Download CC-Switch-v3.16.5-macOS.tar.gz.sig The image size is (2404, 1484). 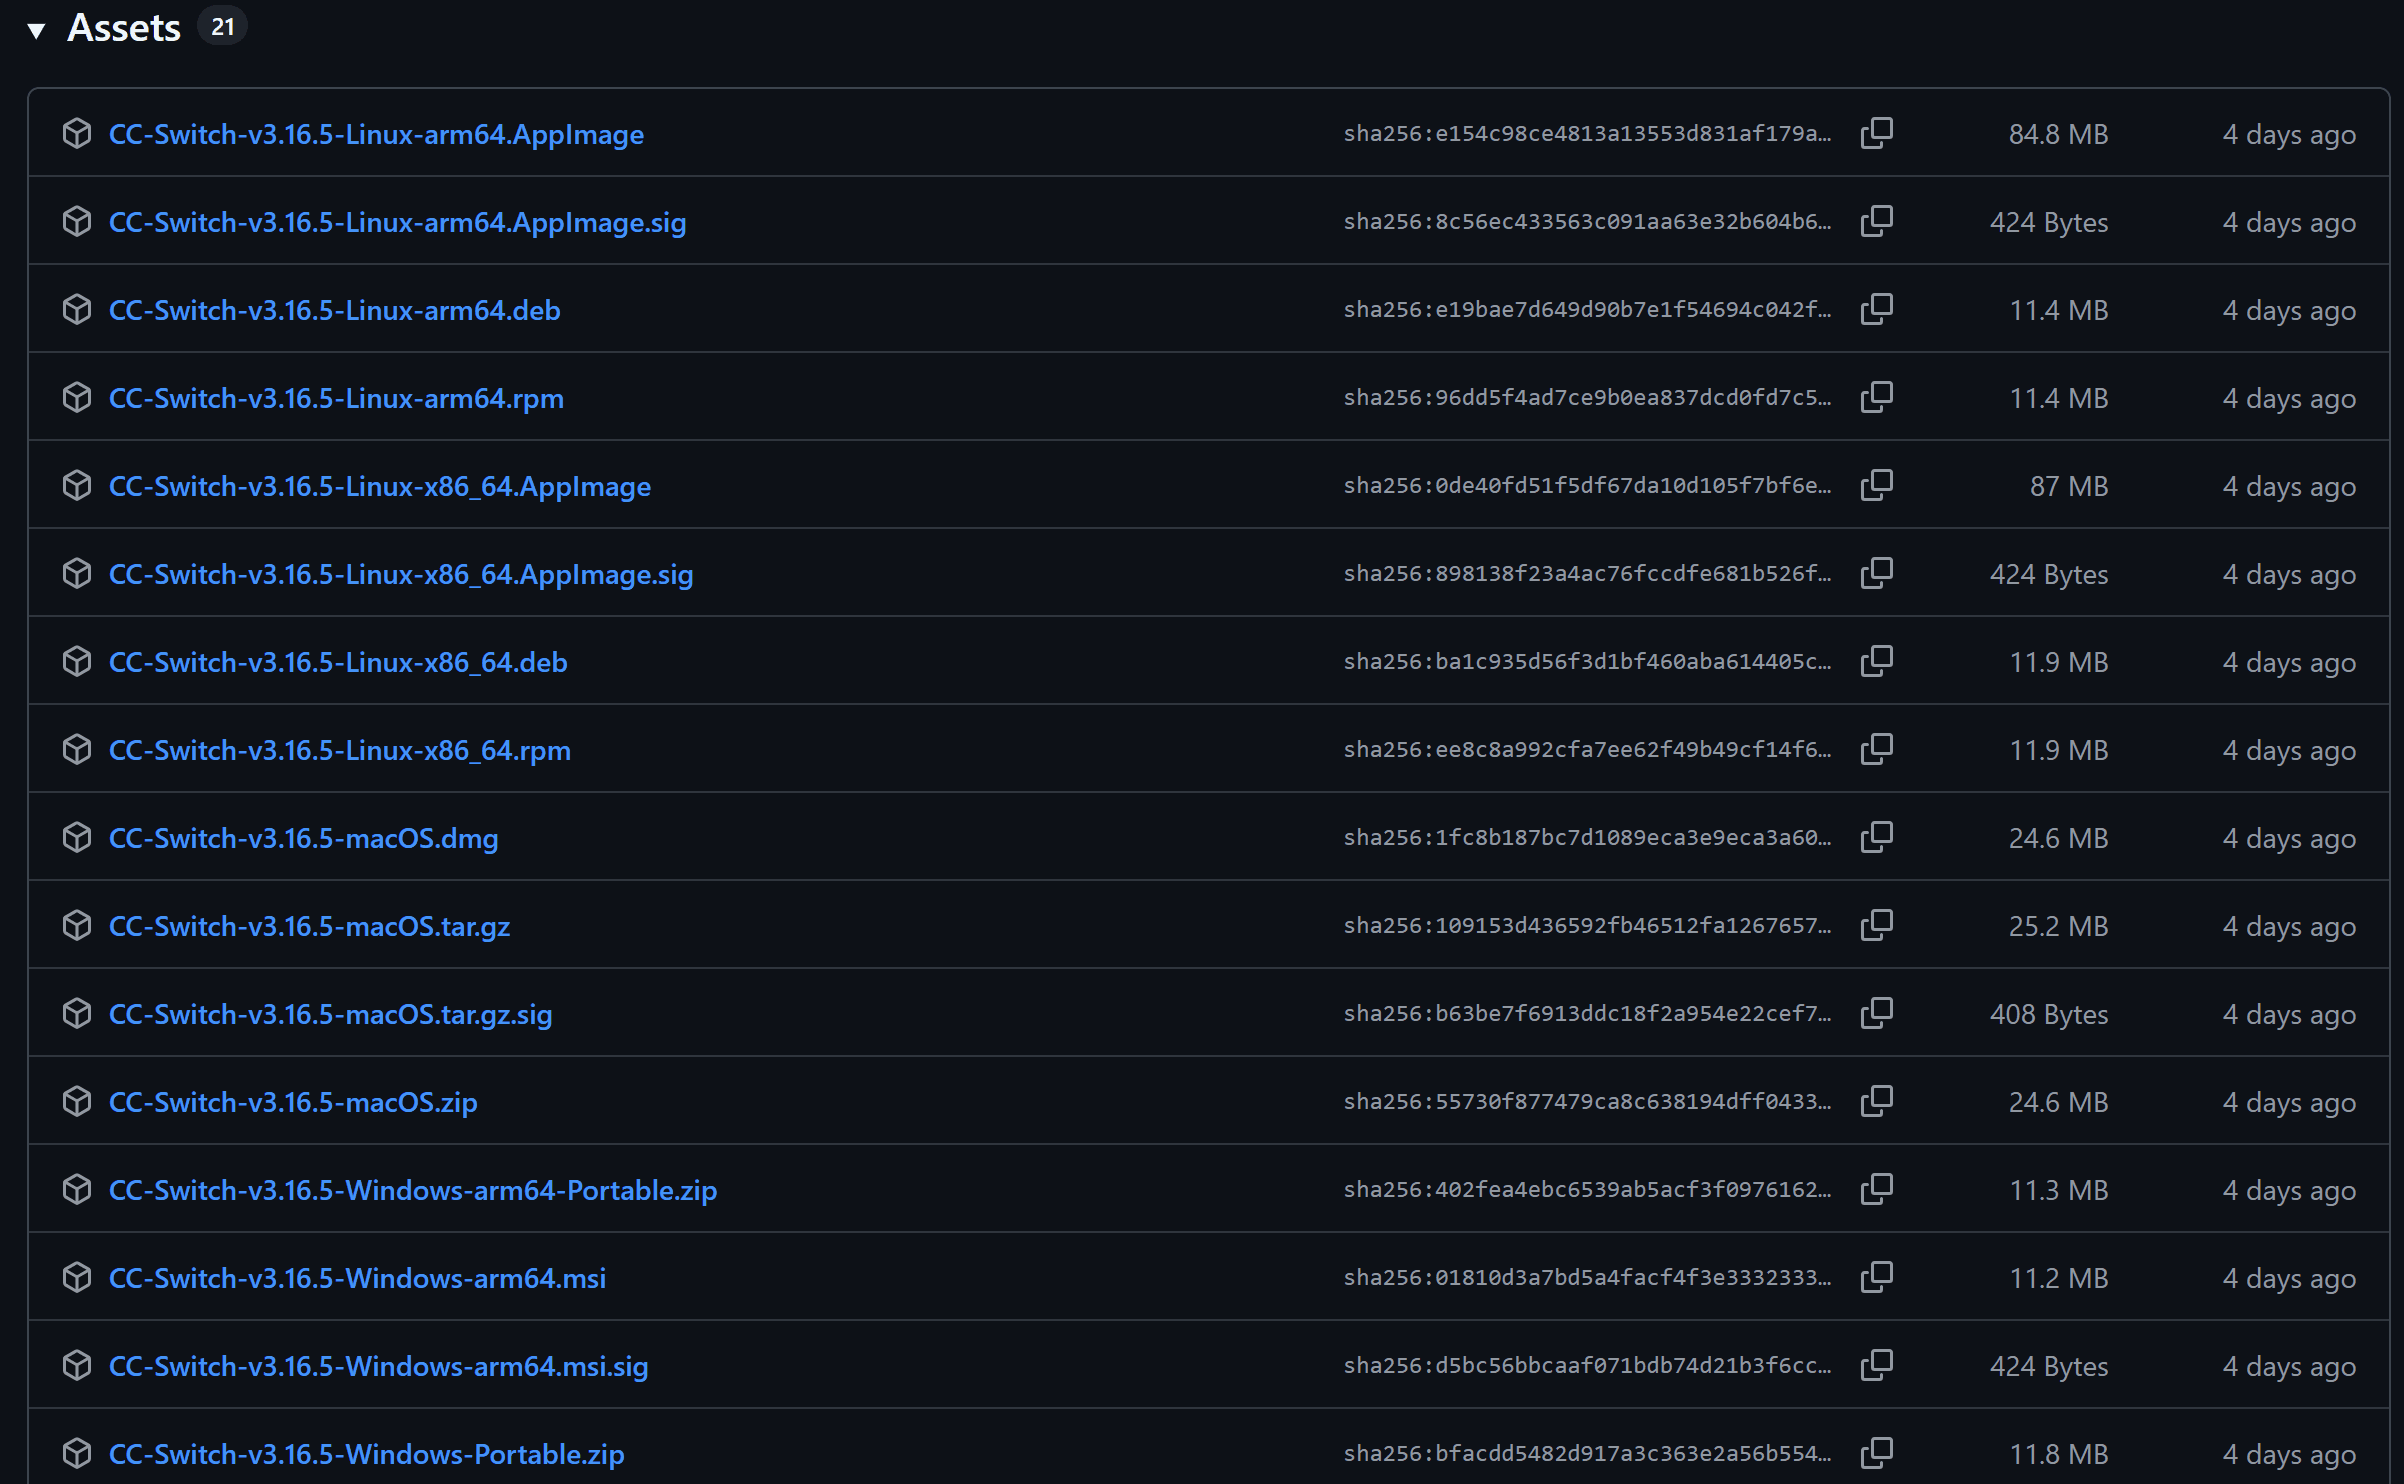point(330,1014)
